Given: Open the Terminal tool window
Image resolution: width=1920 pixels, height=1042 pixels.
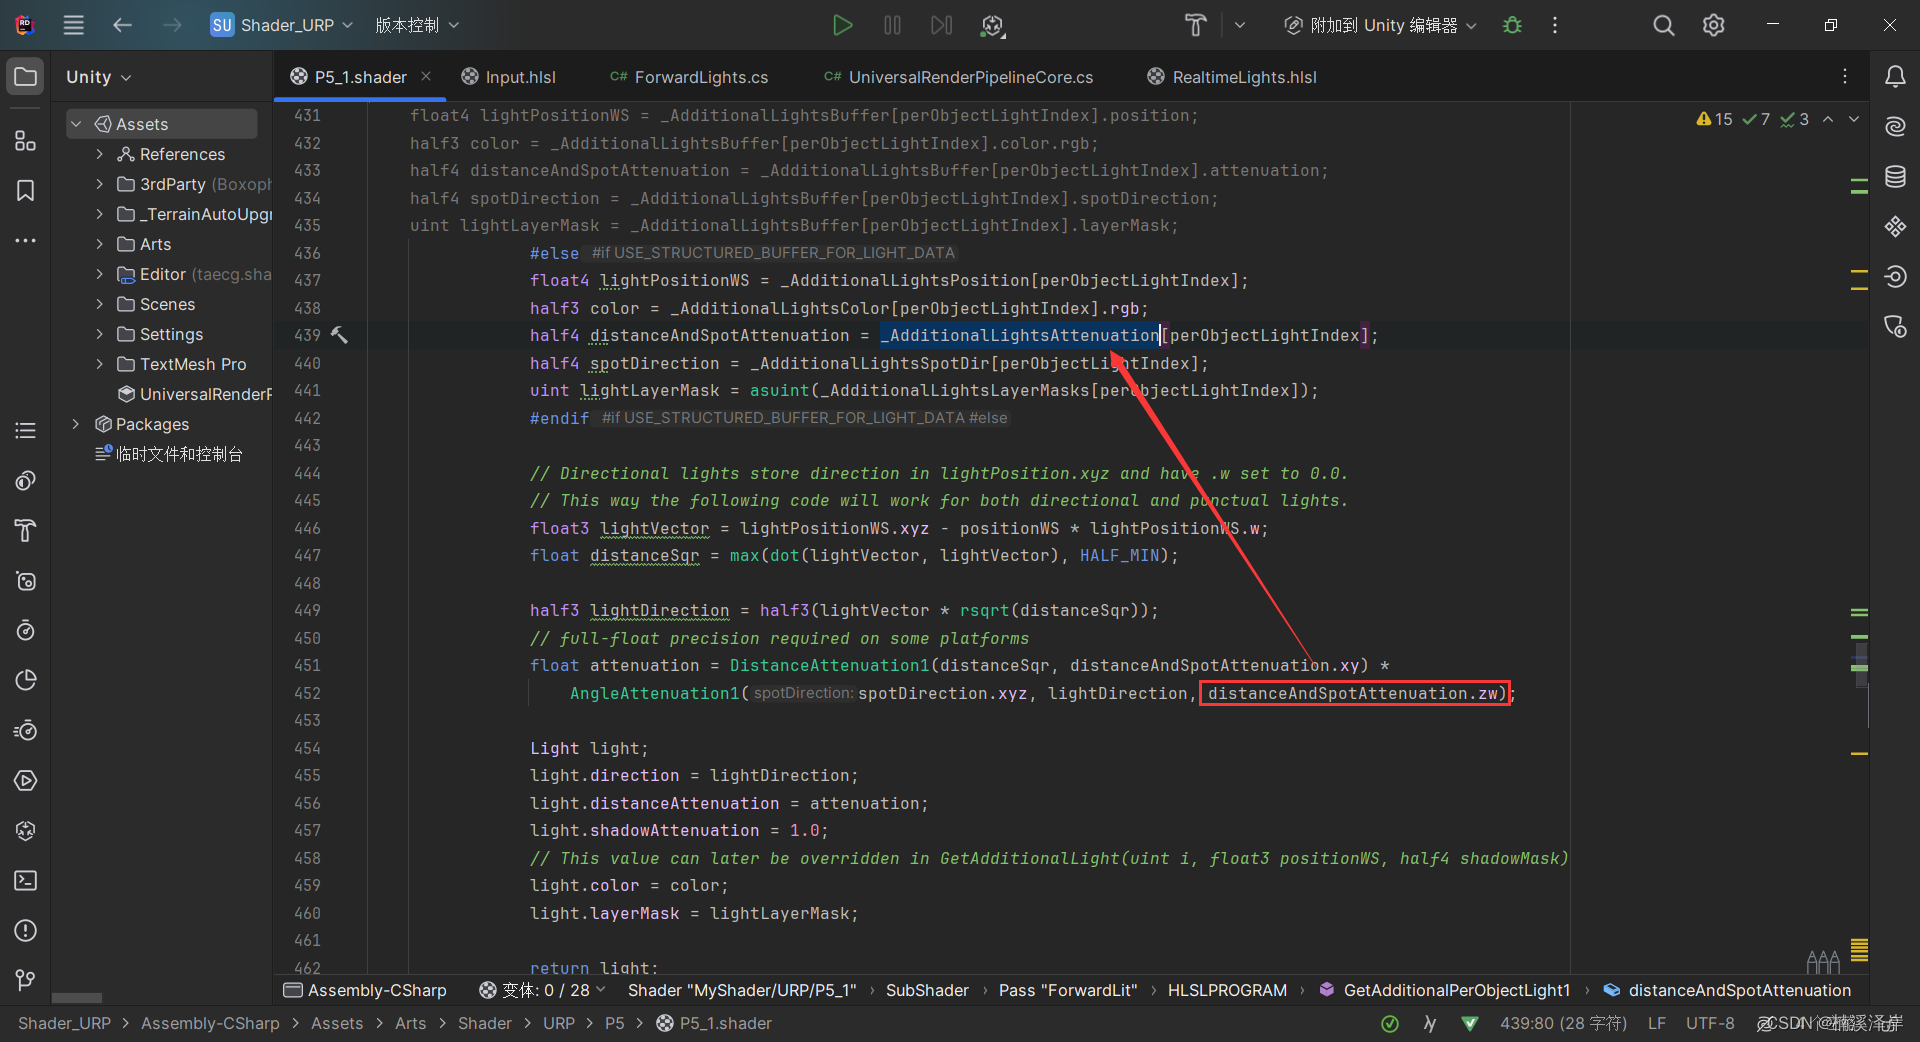Looking at the screenshot, I should click(x=26, y=880).
